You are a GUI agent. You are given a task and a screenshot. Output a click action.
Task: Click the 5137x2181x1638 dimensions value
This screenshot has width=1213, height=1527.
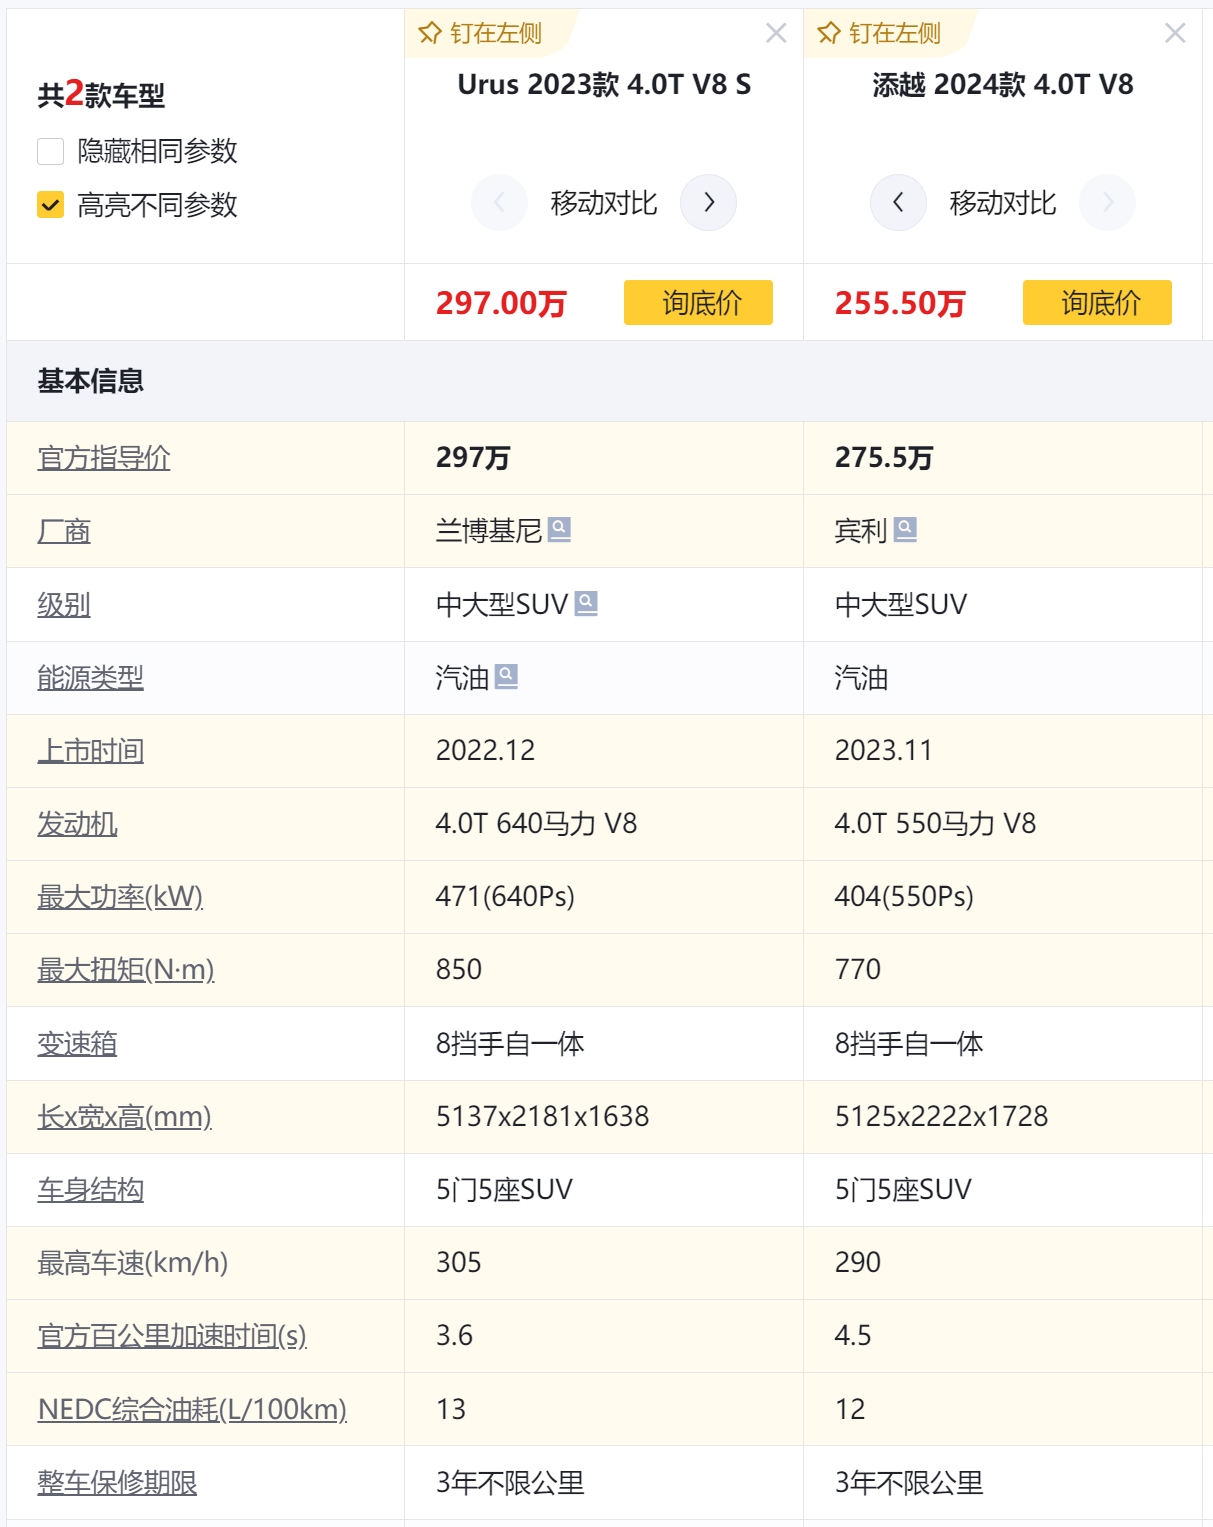[543, 1117]
